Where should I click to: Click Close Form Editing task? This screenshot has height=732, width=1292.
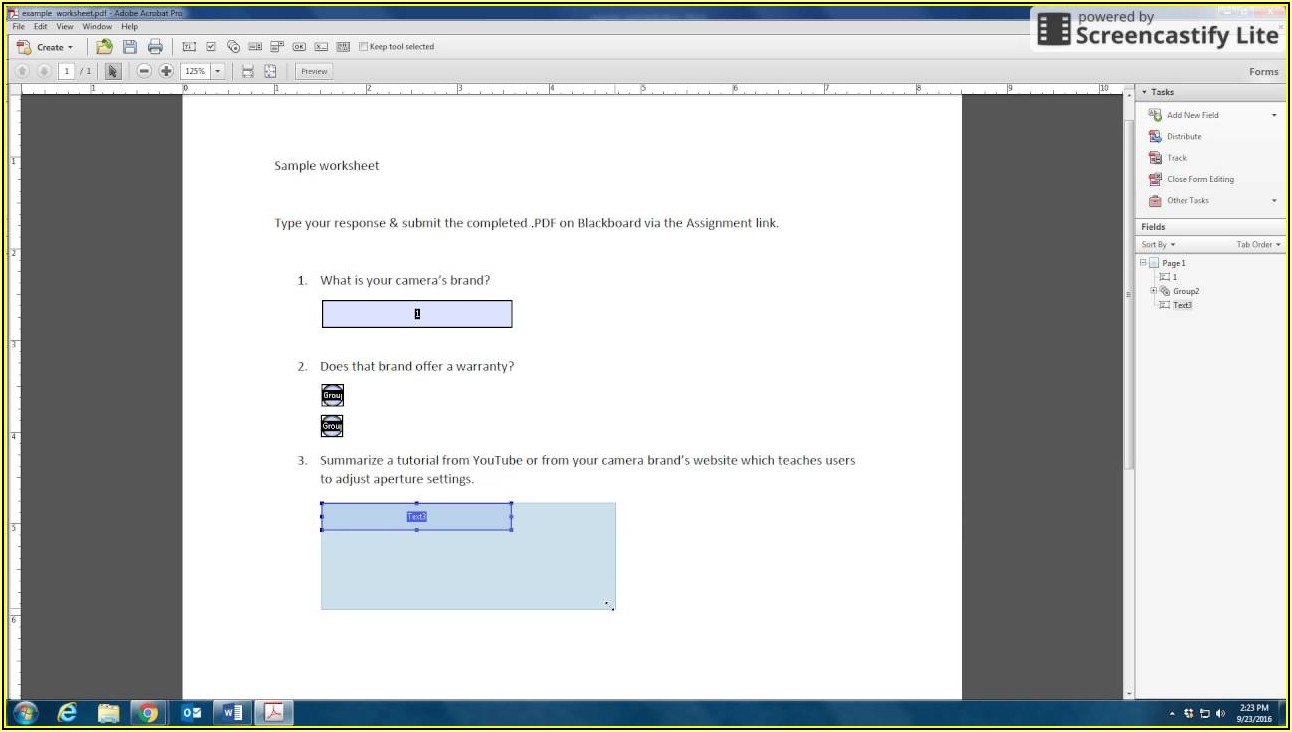click(x=1200, y=179)
